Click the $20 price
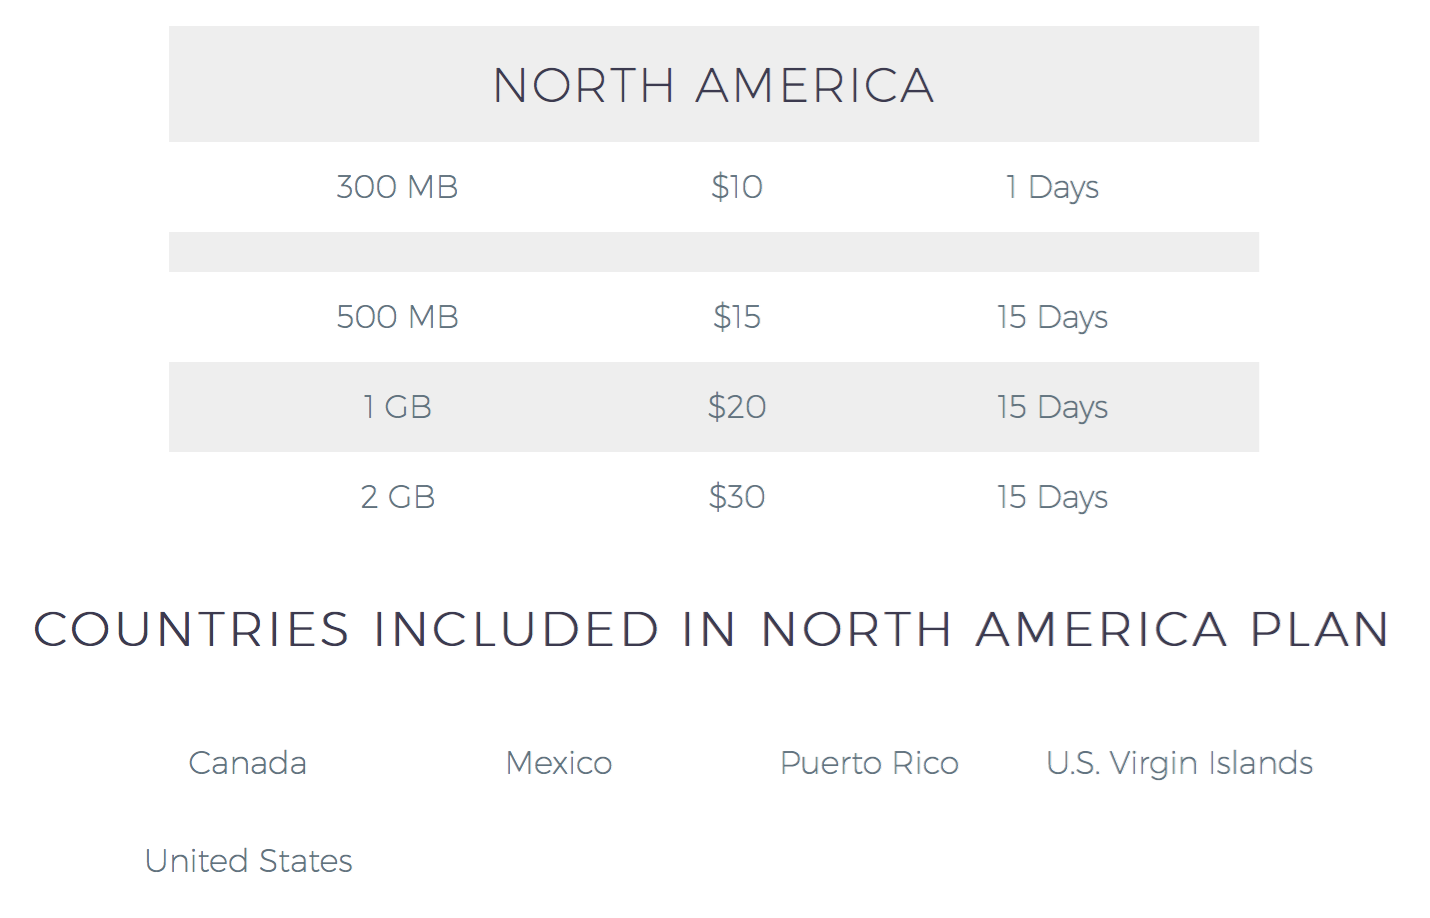 (737, 407)
